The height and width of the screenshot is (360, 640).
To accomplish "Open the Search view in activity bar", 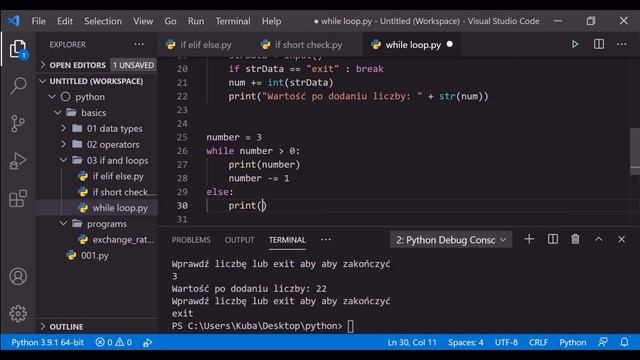I will 18,86.
